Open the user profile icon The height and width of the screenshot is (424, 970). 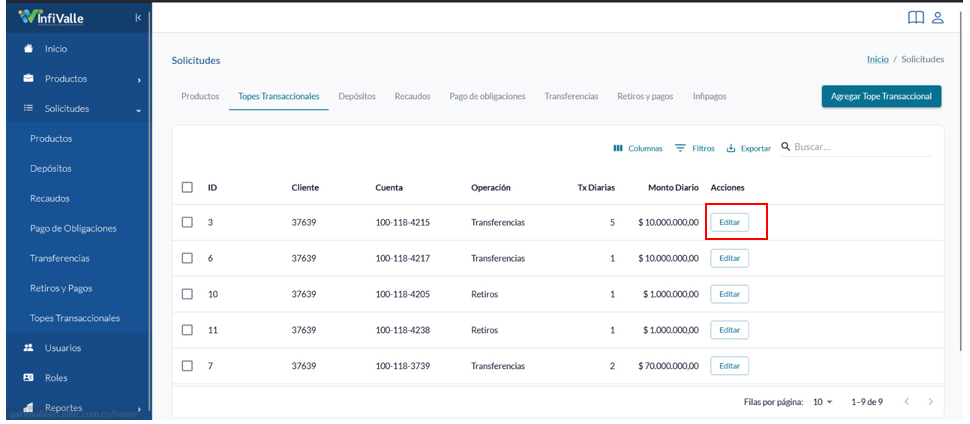(938, 17)
